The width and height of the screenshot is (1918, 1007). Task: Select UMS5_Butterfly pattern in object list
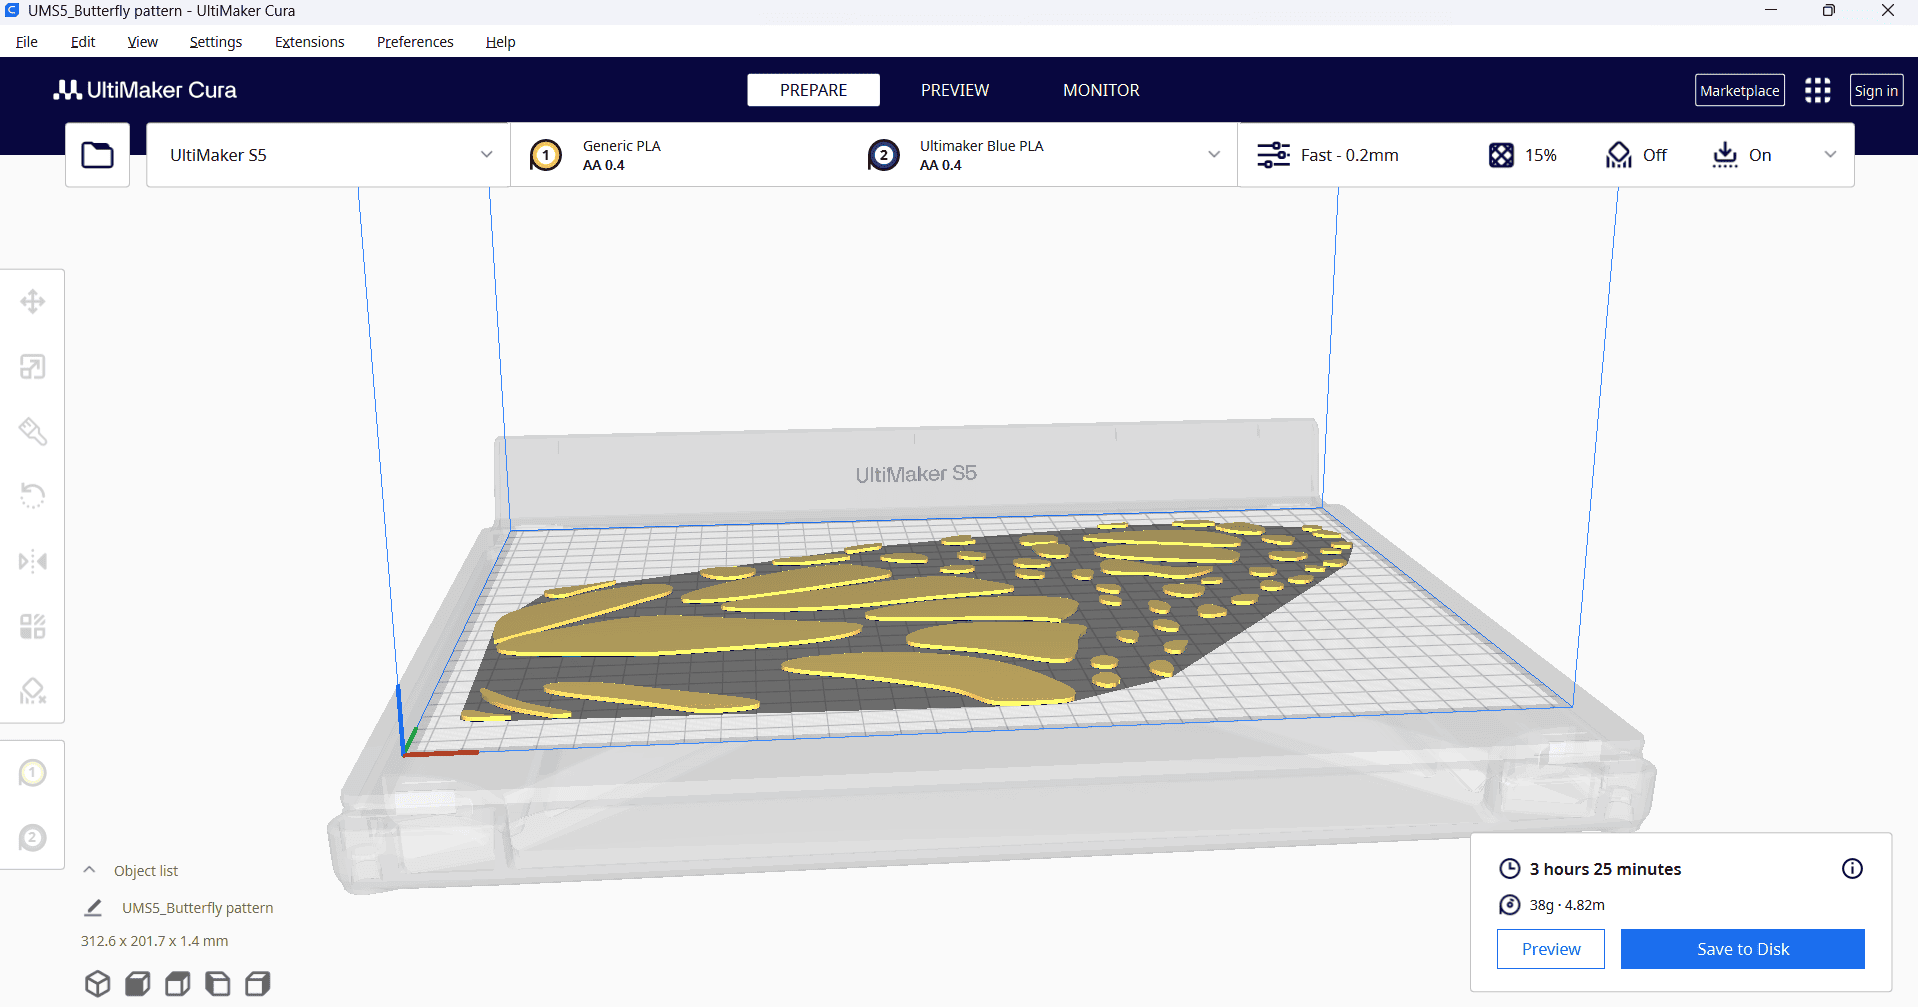tap(197, 908)
